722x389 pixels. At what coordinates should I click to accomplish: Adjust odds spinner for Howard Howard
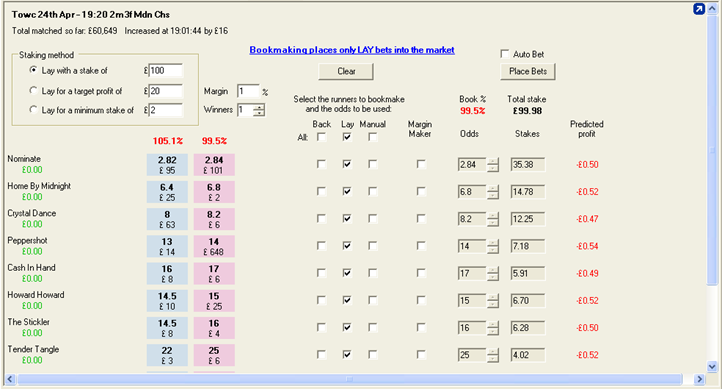(x=493, y=301)
